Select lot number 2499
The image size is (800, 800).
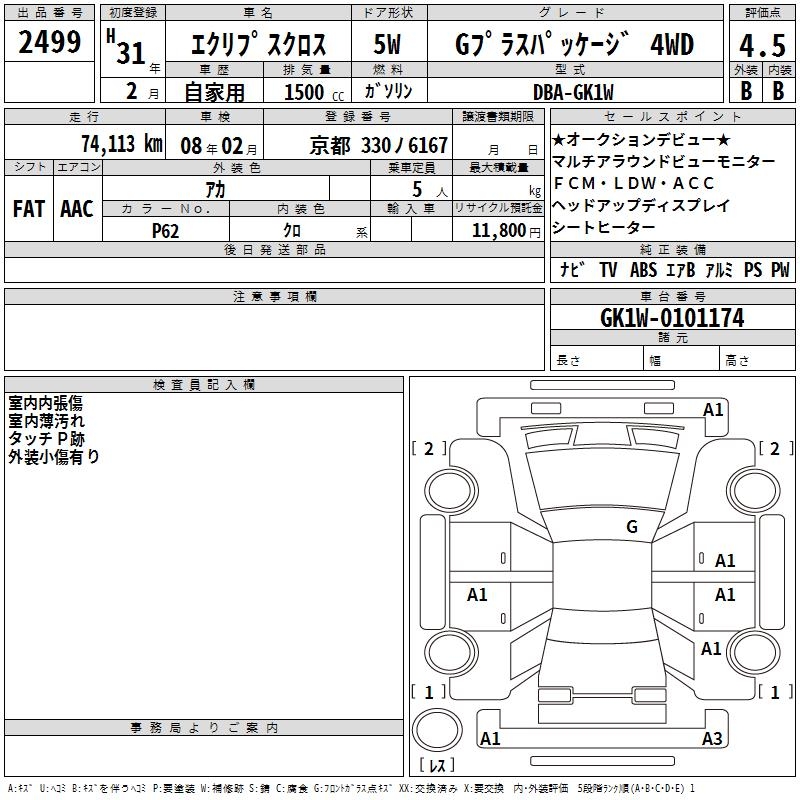tap(50, 43)
